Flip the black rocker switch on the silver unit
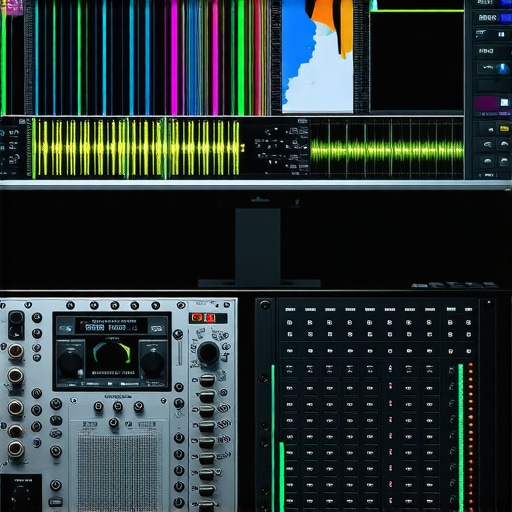512x512 pixels. [16, 325]
